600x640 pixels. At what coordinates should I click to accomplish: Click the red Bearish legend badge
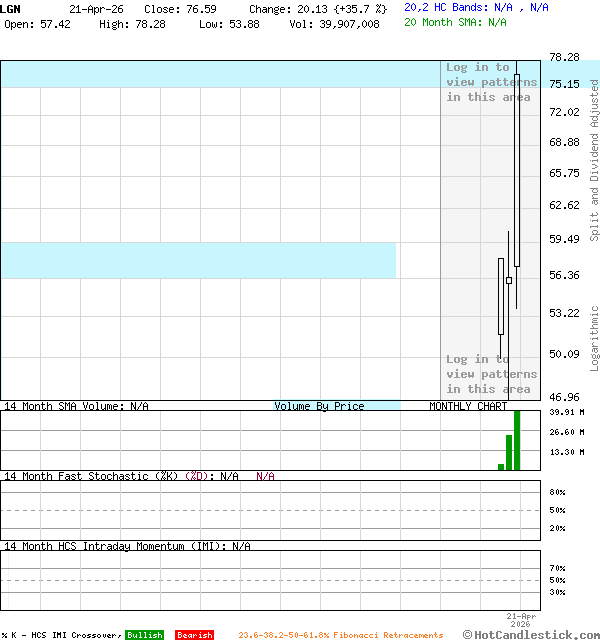pyautogui.click(x=194, y=635)
